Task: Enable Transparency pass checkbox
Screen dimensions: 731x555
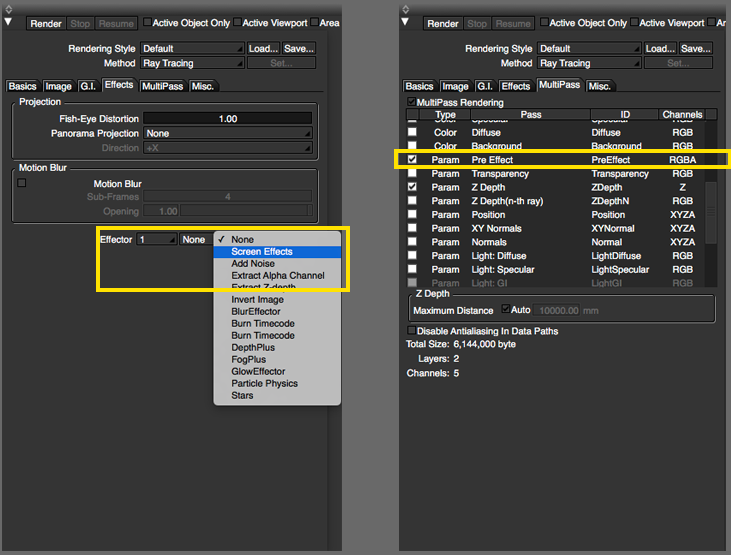Action: (x=412, y=173)
